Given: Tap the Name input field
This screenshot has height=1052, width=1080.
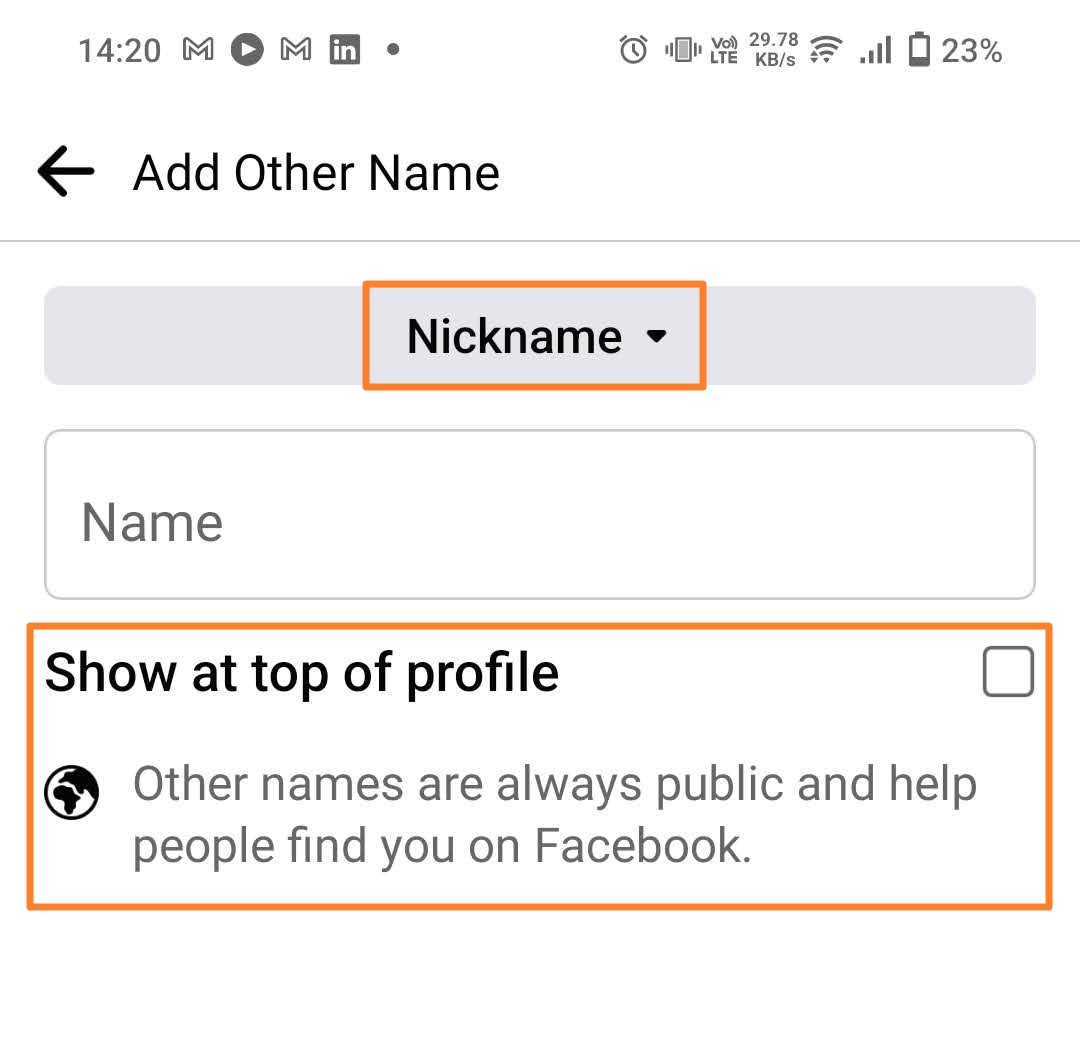Looking at the screenshot, I should [x=540, y=513].
